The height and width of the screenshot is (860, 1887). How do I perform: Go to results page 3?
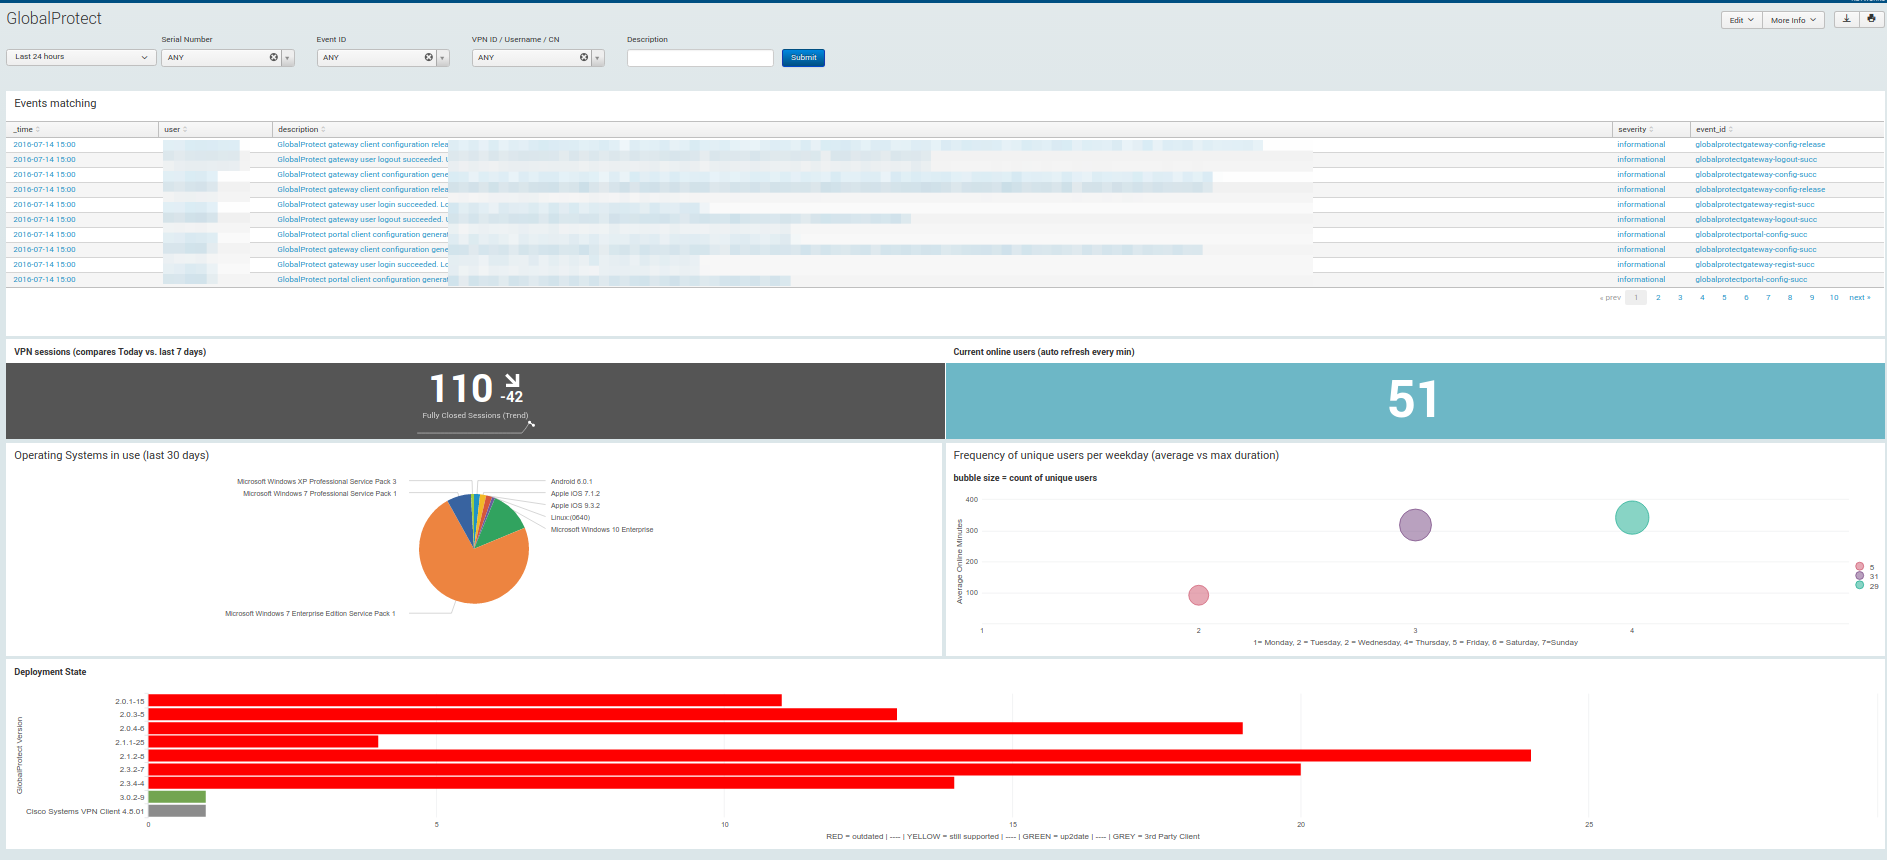(x=1680, y=298)
